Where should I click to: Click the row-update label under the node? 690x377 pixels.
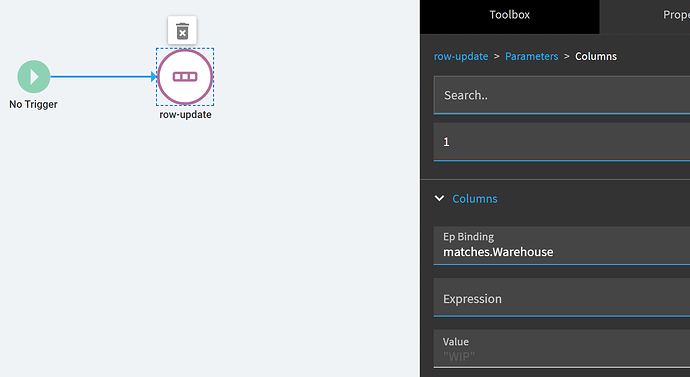[x=185, y=114]
